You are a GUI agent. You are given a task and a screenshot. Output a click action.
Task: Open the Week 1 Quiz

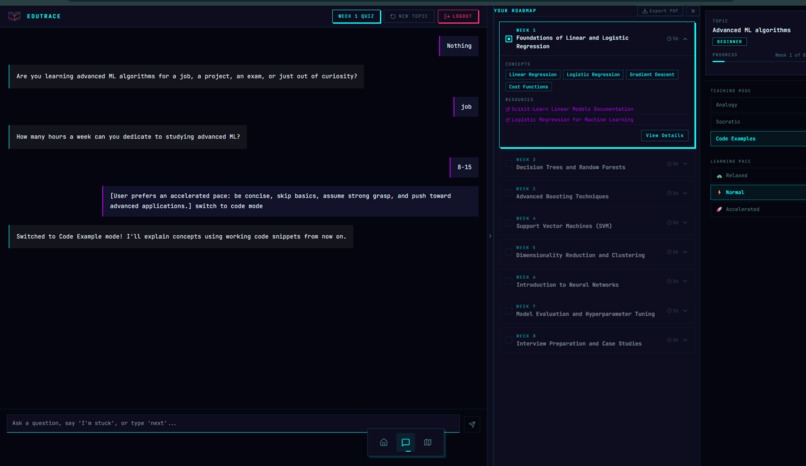click(x=356, y=16)
